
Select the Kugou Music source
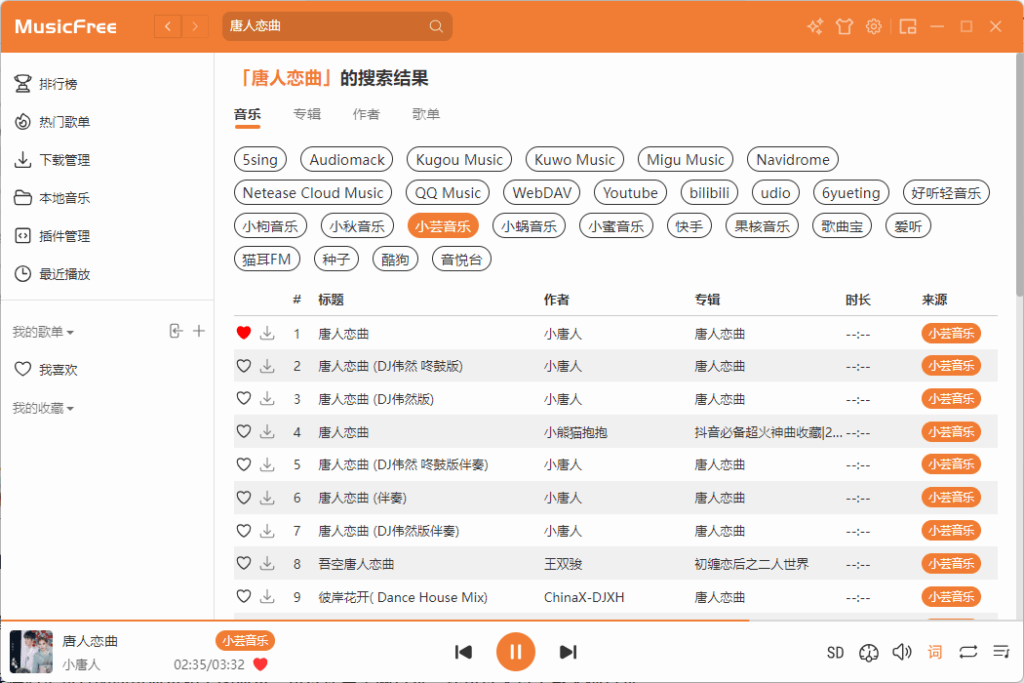click(459, 159)
